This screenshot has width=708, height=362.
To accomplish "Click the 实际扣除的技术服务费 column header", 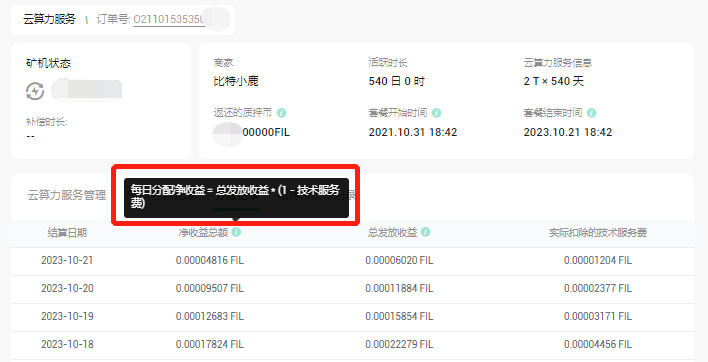I will [598, 232].
